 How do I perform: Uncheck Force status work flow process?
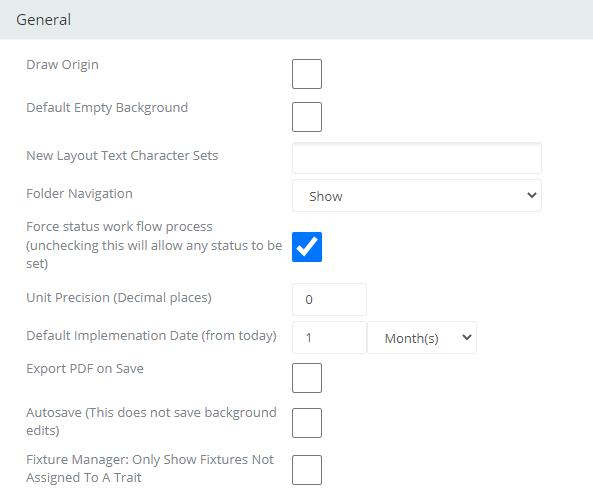(x=307, y=247)
